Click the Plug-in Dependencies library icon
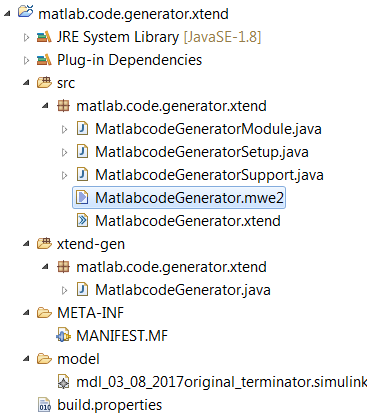The image size is (385, 419). coord(44,60)
